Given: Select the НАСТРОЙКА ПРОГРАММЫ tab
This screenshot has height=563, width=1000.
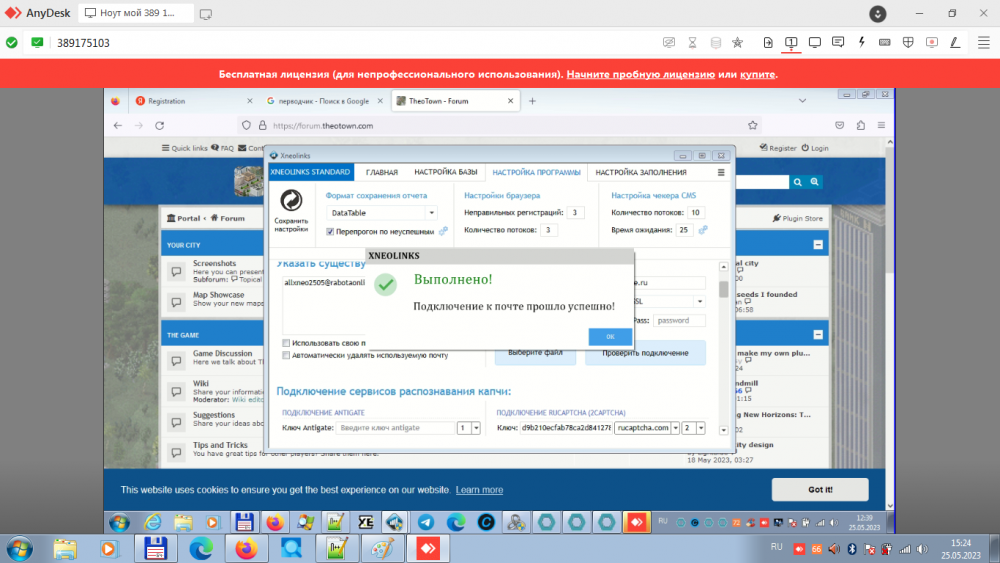Looking at the screenshot, I should pyautogui.click(x=536, y=172).
